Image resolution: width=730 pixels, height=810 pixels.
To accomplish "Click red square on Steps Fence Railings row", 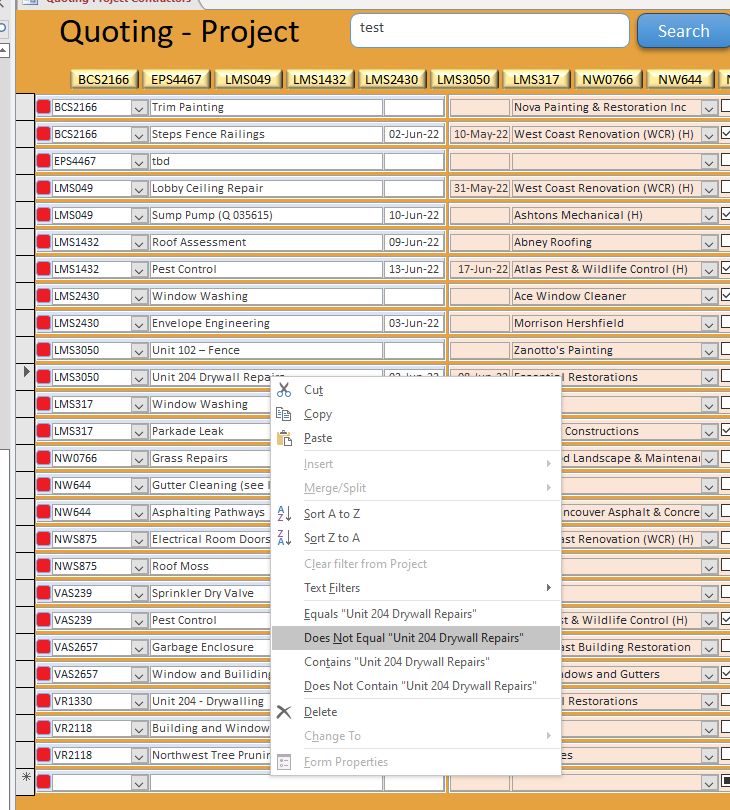I will tap(43, 134).
